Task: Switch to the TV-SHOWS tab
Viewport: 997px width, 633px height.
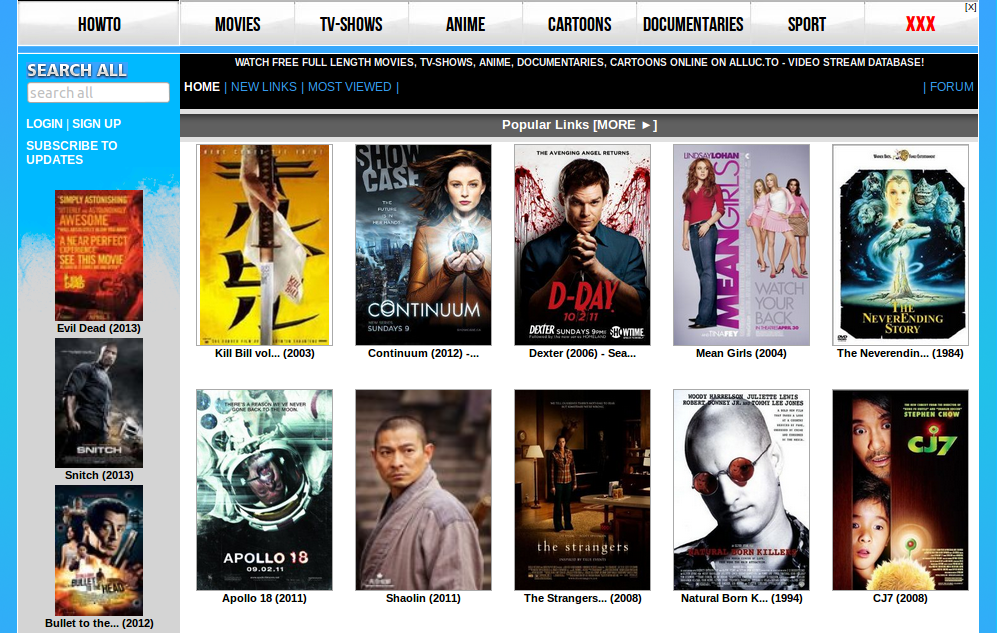Action: click(x=352, y=24)
